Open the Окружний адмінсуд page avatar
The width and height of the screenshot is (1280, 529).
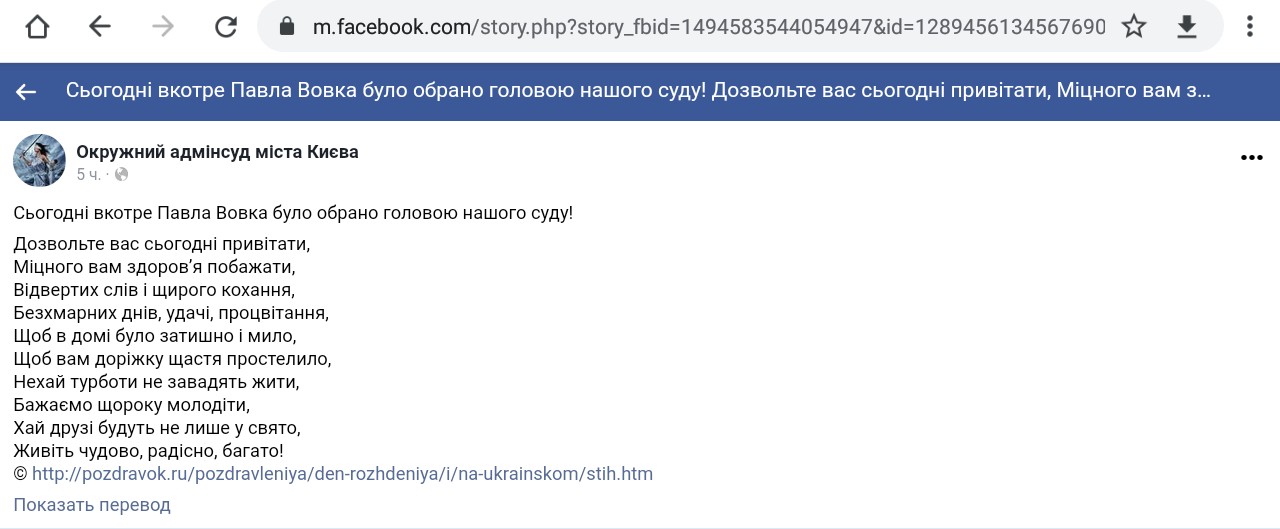point(39,160)
